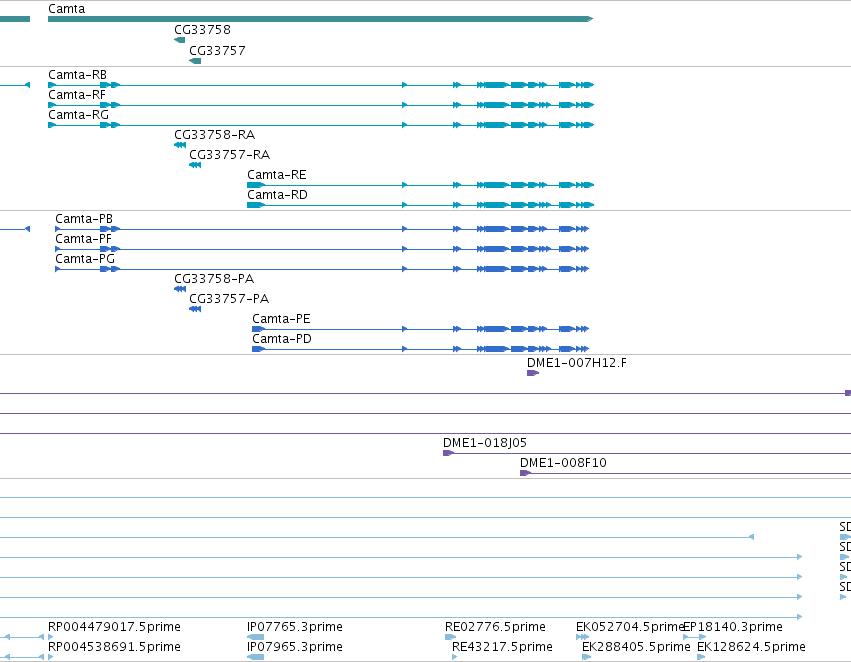Image resolution: width=851 pixels, height=662 pixels.
Task: Select the Camta-PD protein label
Action: [x=282, y=339]
